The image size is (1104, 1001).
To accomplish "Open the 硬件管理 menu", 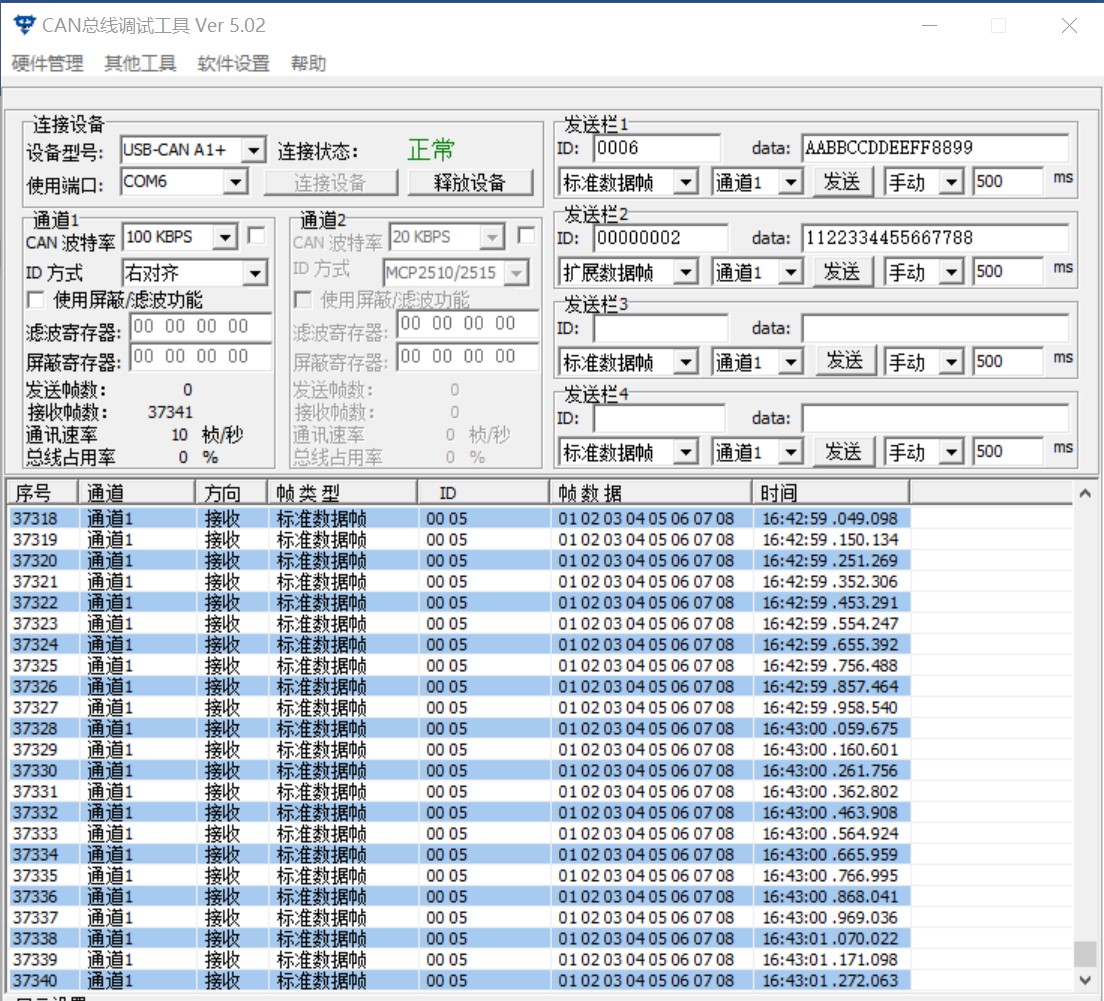I will point(47,64).
